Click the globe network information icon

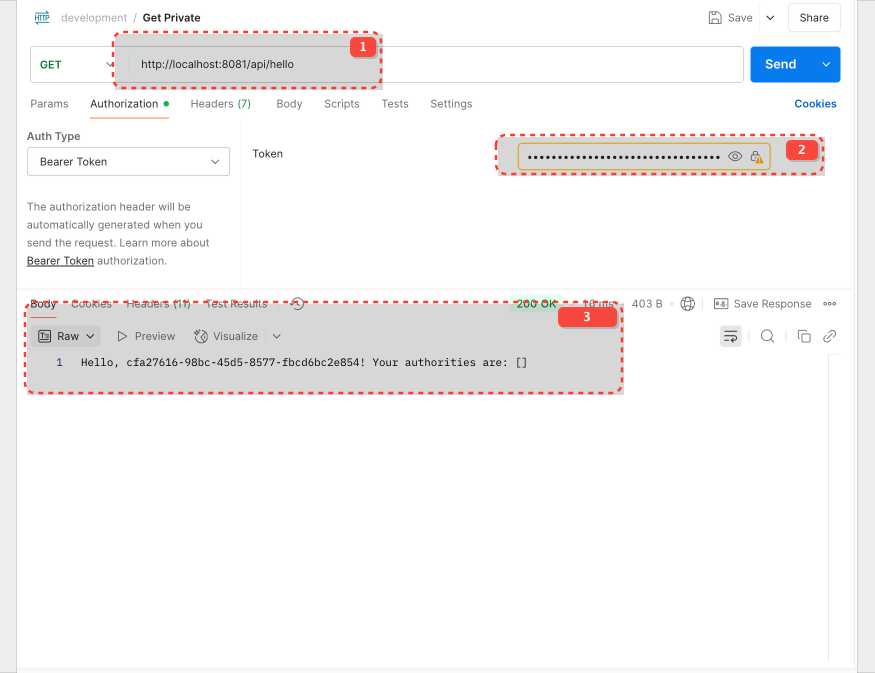point(687,303)
